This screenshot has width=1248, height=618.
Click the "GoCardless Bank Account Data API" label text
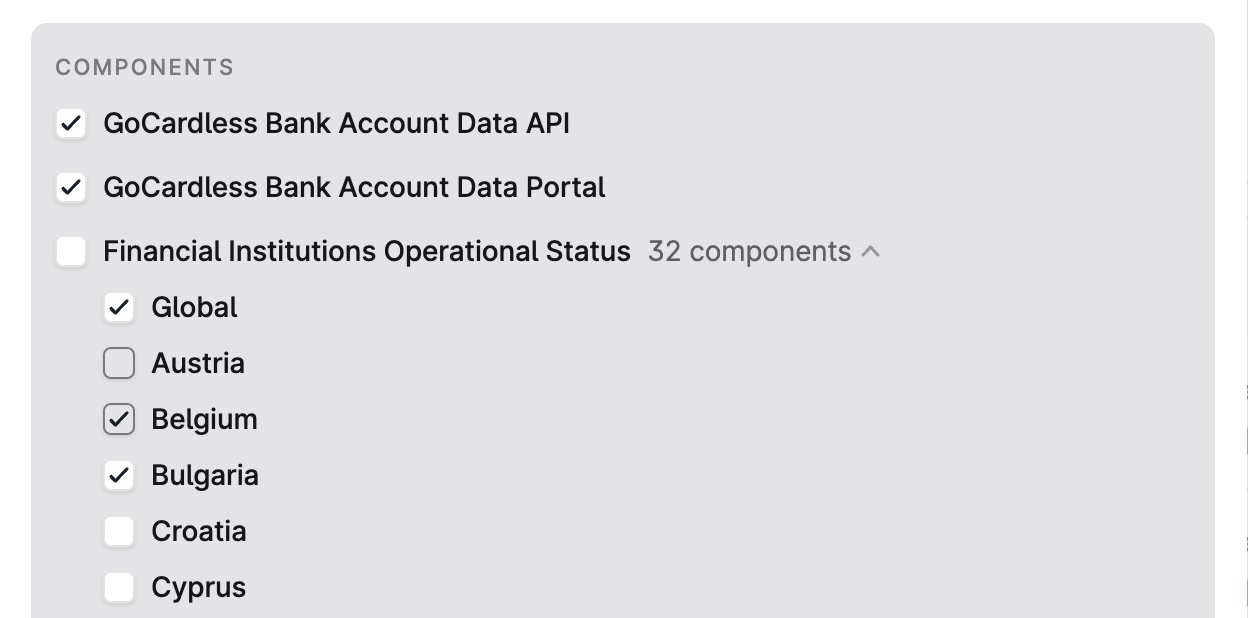coord(337,124)
